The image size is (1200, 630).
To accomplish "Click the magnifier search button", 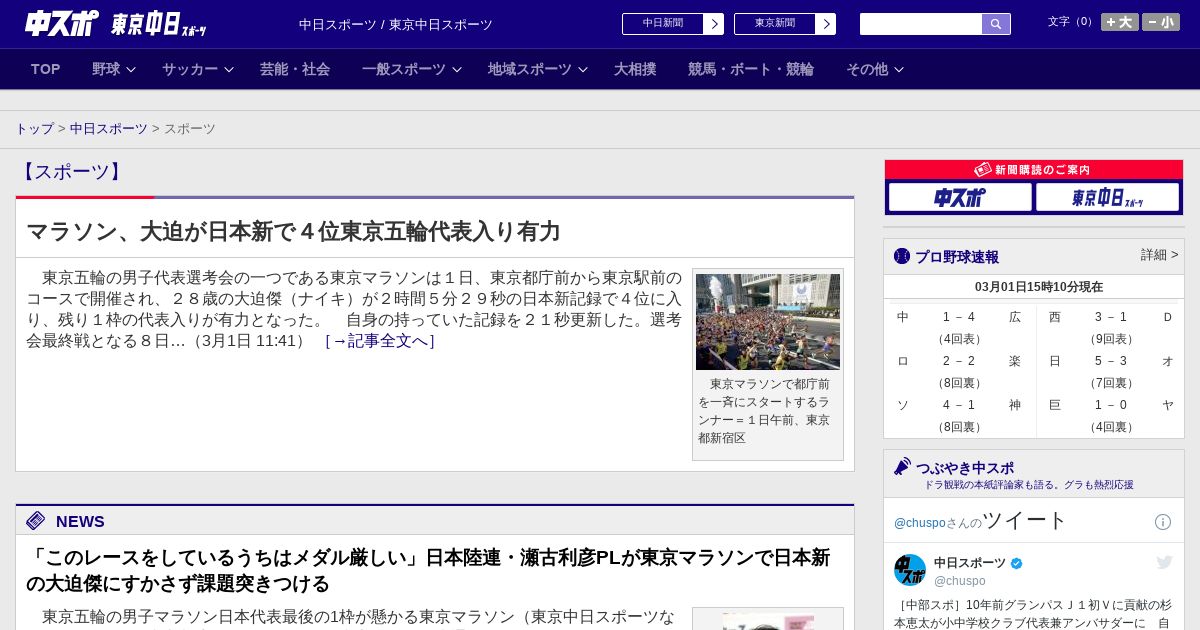I will click(x=996, y=24).
